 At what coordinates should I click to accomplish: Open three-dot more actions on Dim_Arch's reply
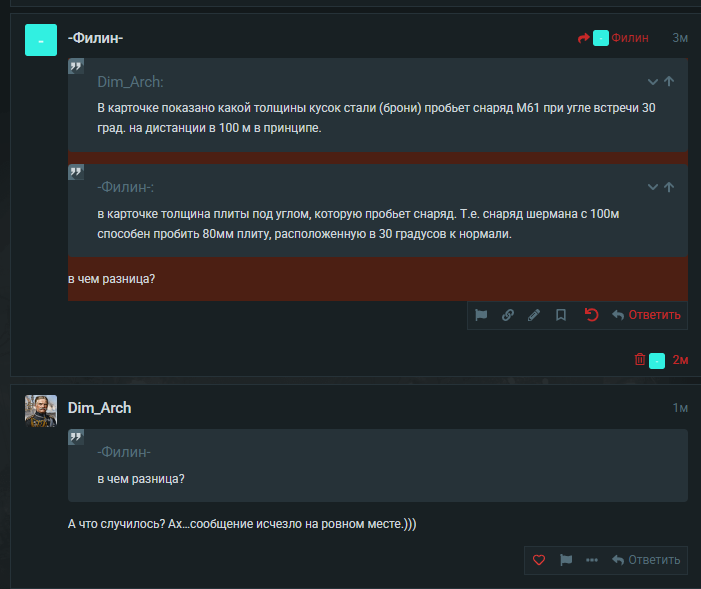592,560
